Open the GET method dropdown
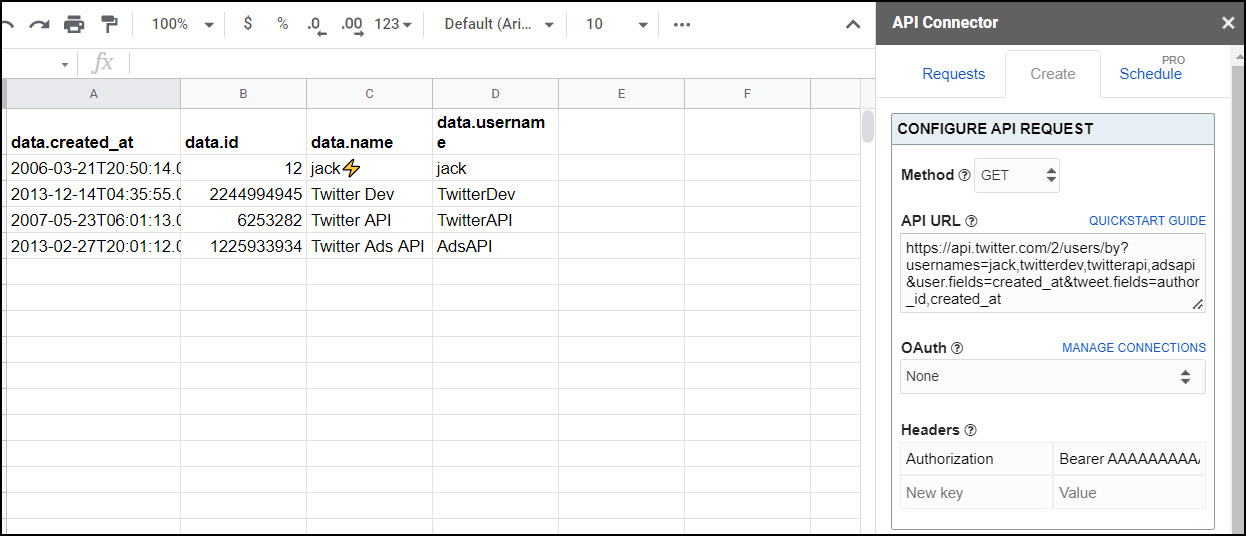The height and width of the screenshot is (536, 1246). tap(1017, 175)
